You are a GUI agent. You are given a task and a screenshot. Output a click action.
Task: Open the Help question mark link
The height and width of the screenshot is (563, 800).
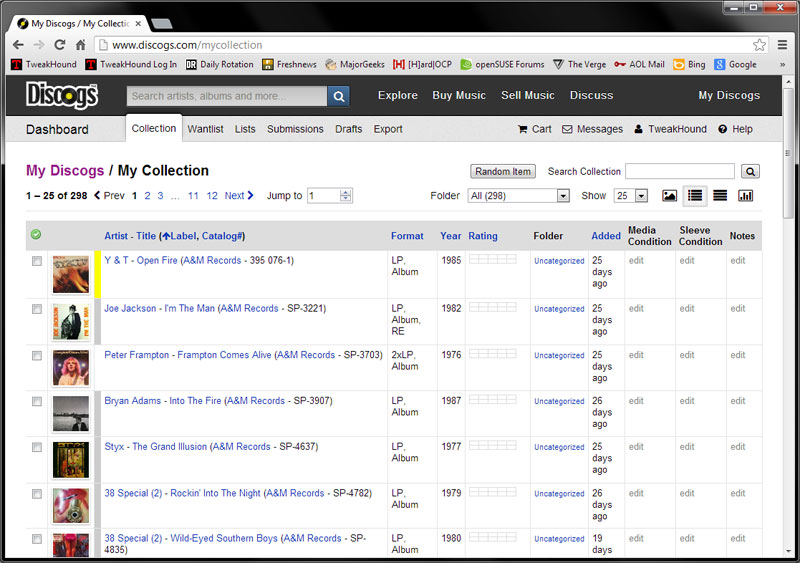click(x=735, y=129)
